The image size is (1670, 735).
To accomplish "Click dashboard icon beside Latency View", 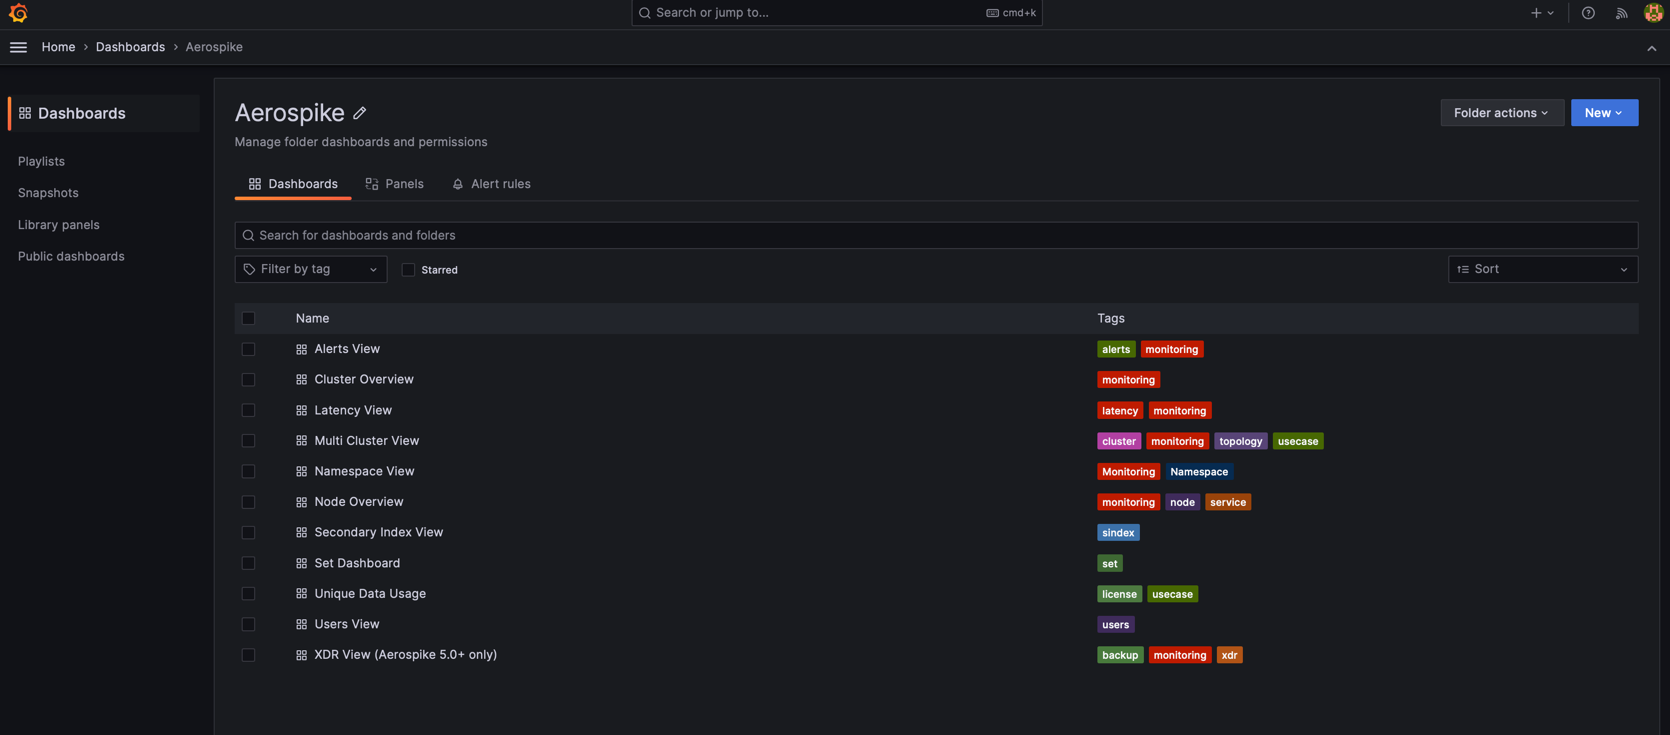I will click(301, 410).
